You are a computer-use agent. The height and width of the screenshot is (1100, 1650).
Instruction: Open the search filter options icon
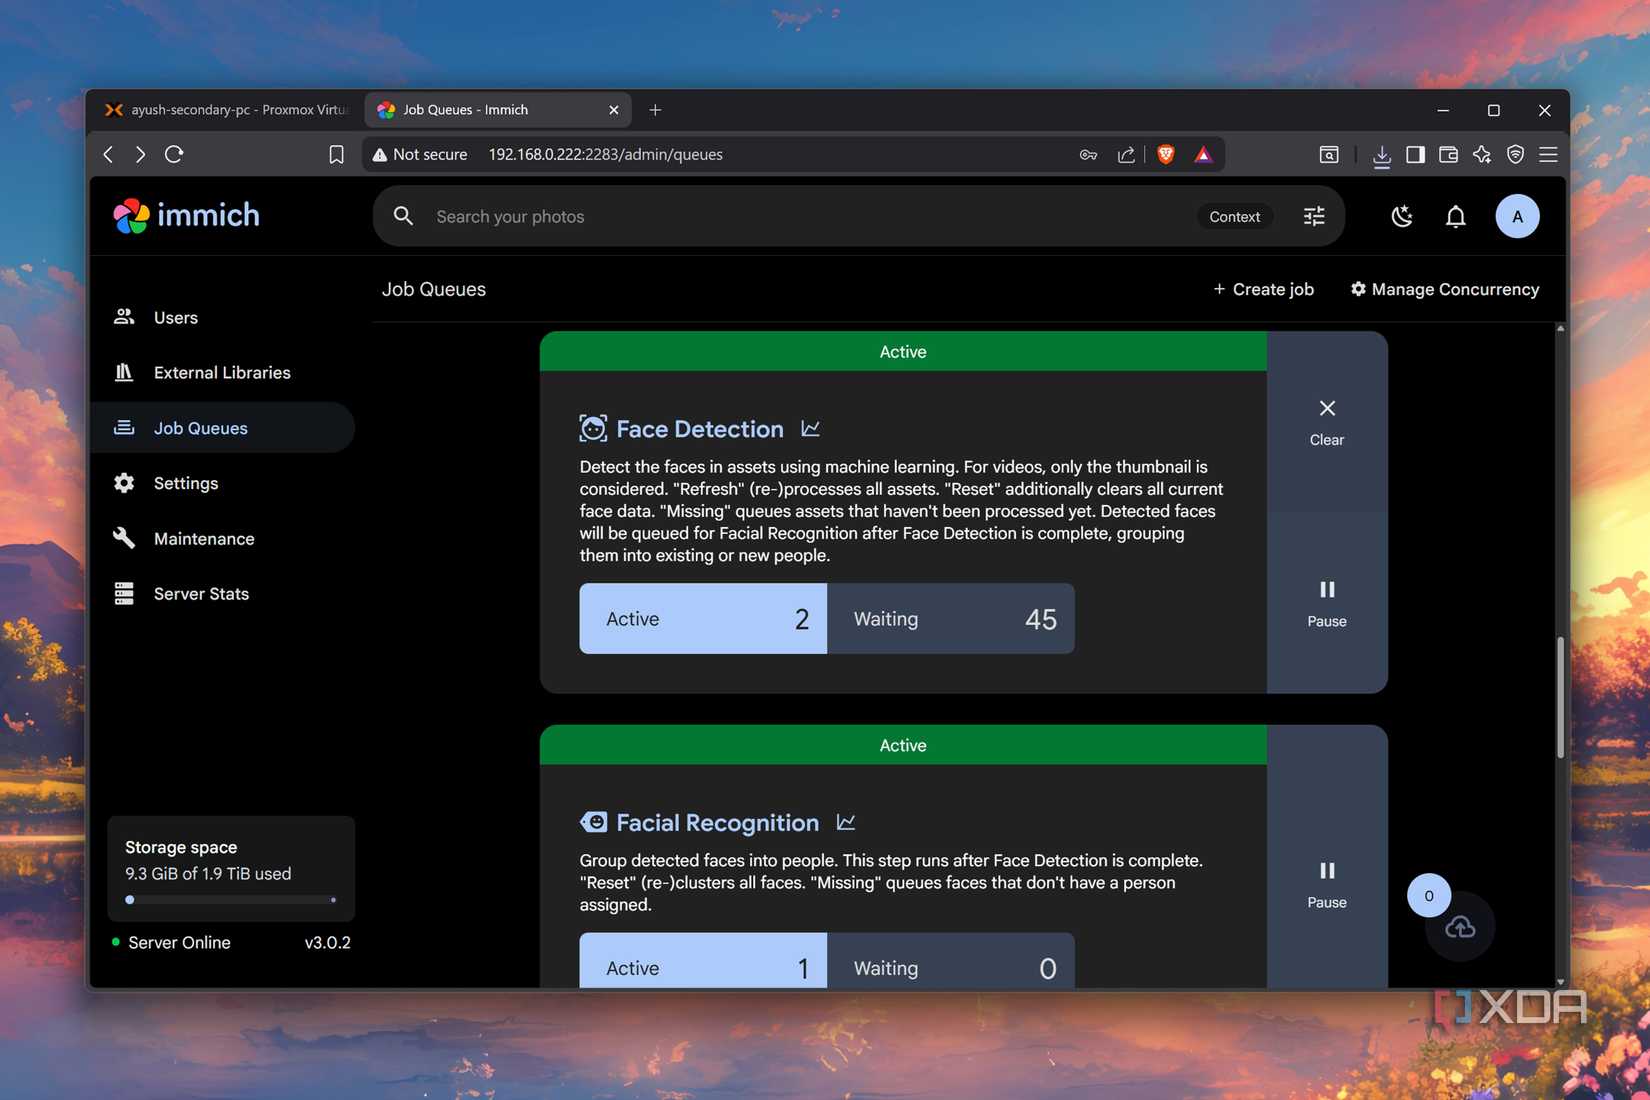(1314, 216)
